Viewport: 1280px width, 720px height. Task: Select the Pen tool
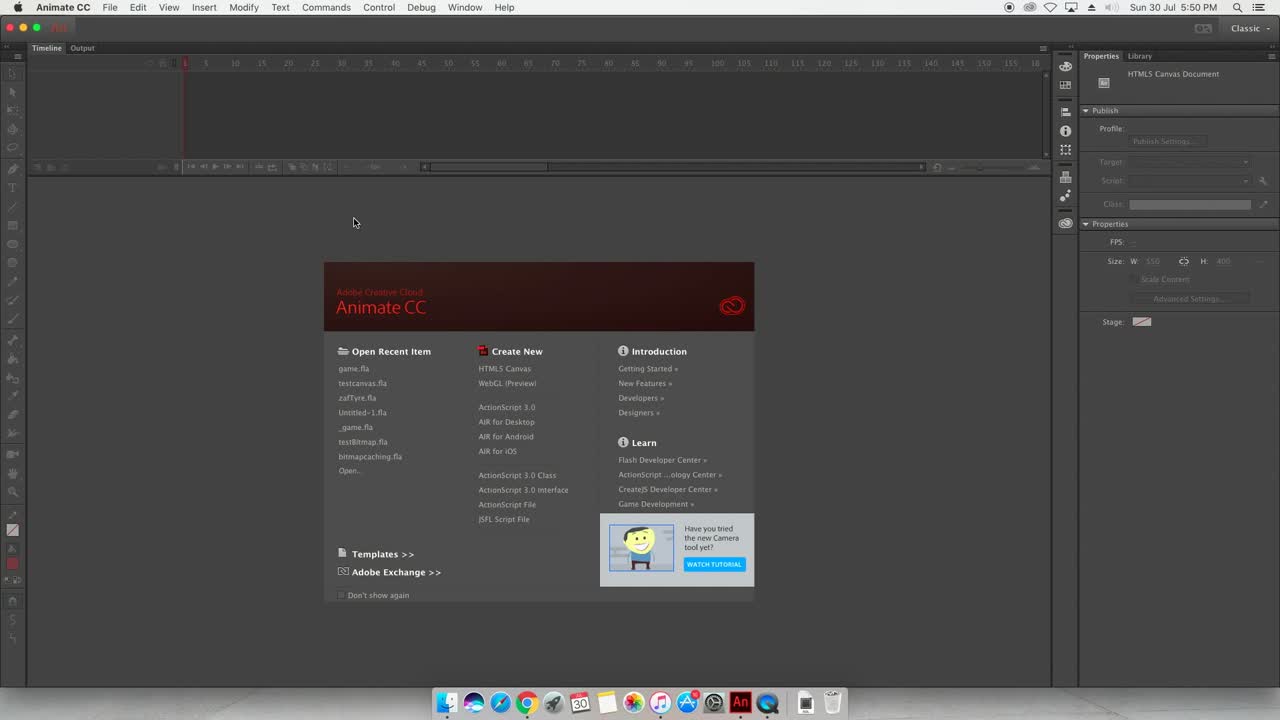coord(13,169)
